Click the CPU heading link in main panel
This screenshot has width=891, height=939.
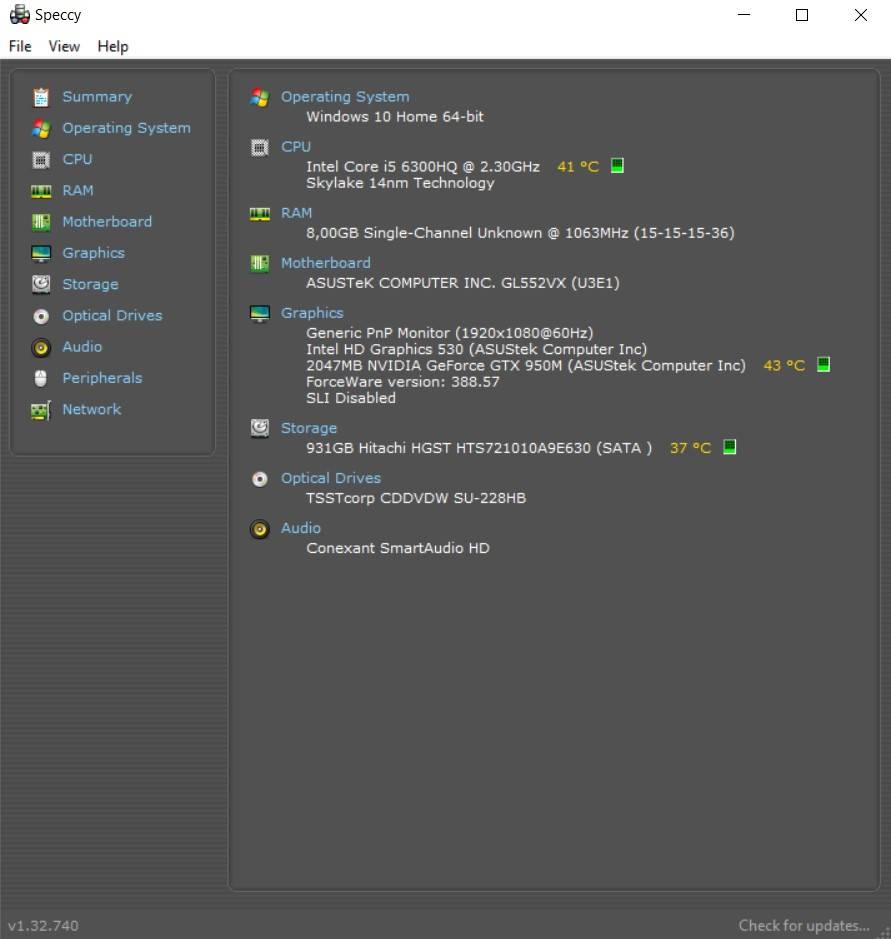[296, 147]
